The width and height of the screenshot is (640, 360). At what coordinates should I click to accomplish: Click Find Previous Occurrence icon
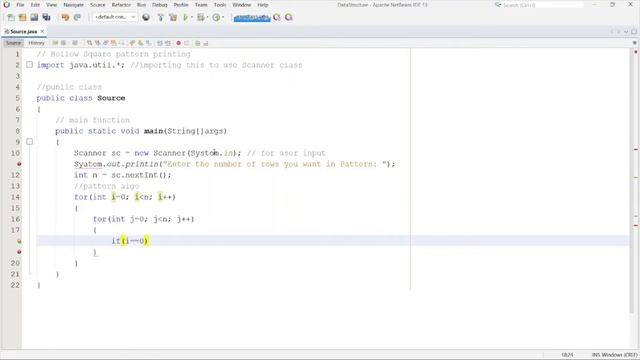point(98,43)
